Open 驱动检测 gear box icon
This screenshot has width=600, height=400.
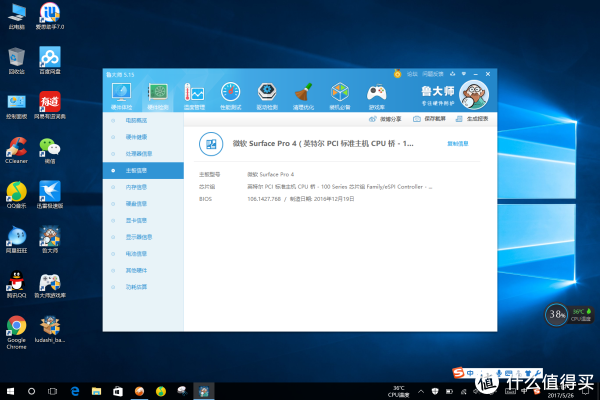(267, 96)
